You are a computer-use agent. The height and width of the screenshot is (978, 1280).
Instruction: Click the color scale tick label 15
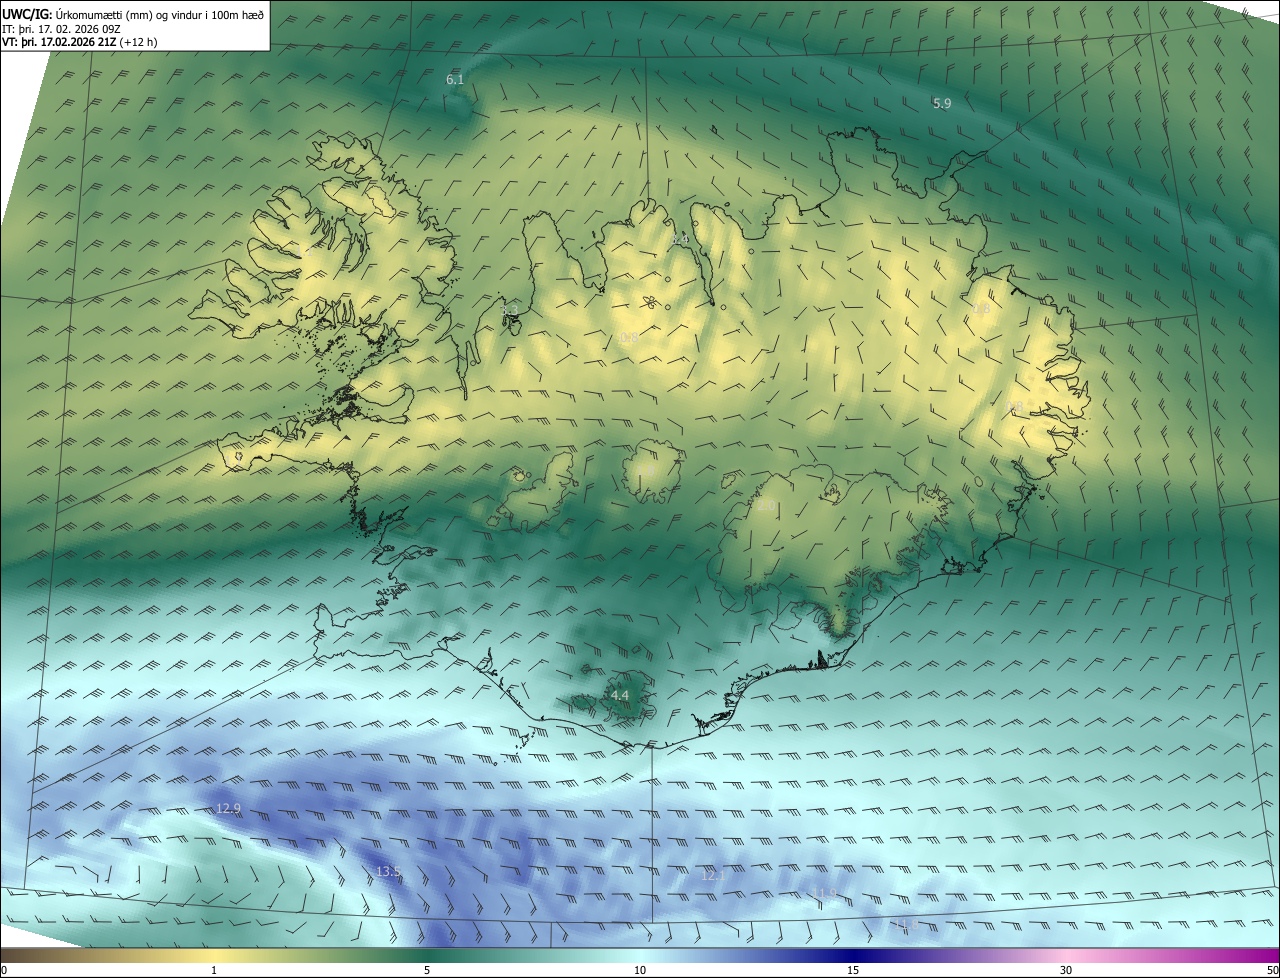point(853,970)
